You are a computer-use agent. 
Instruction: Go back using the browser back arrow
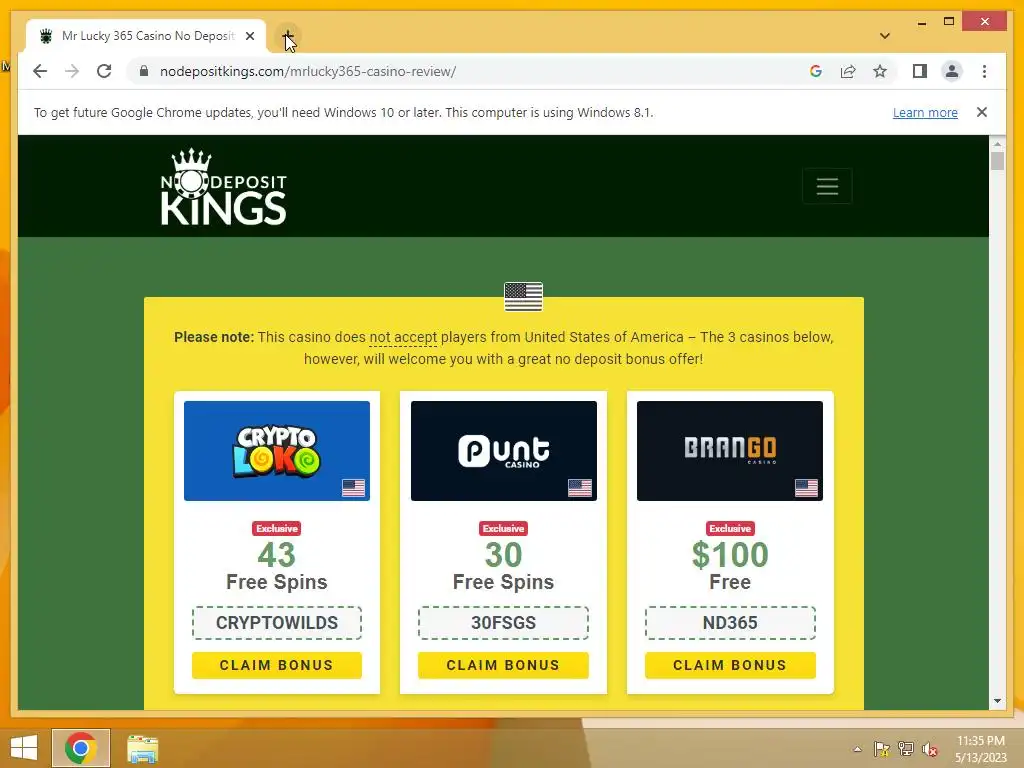(x=40, y=71)
